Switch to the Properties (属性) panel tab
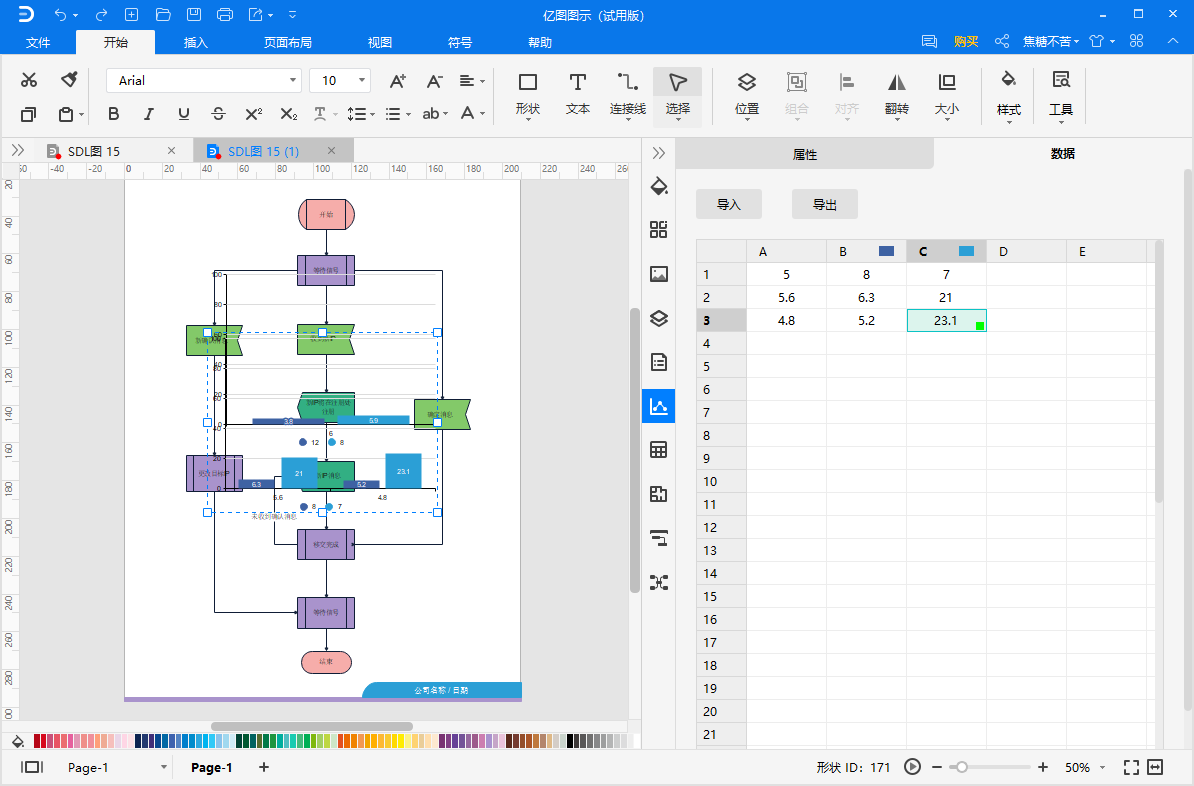Viewport: 1194px width, 786px height. 805,154
